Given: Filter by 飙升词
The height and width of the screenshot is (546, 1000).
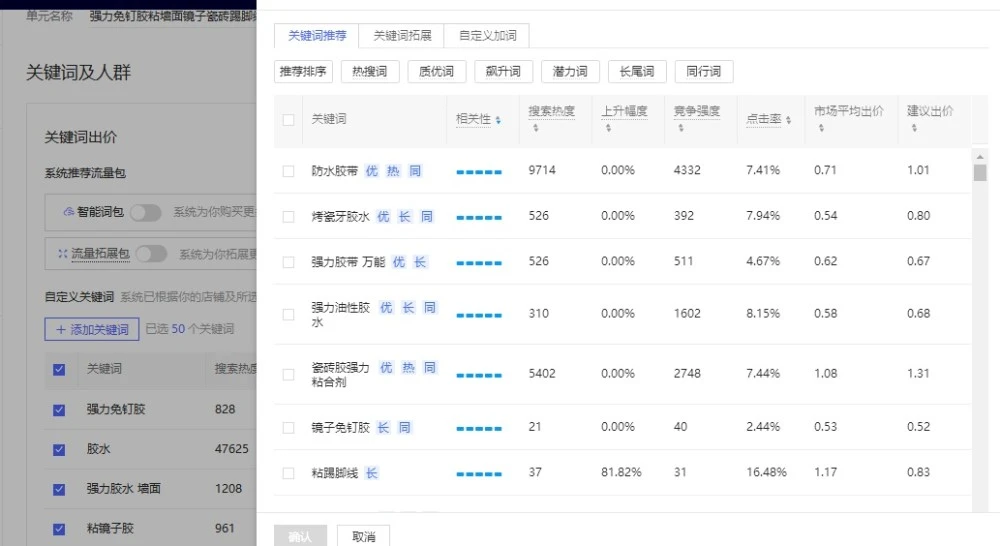Looking at the screenshot, I should pos(504,71).
